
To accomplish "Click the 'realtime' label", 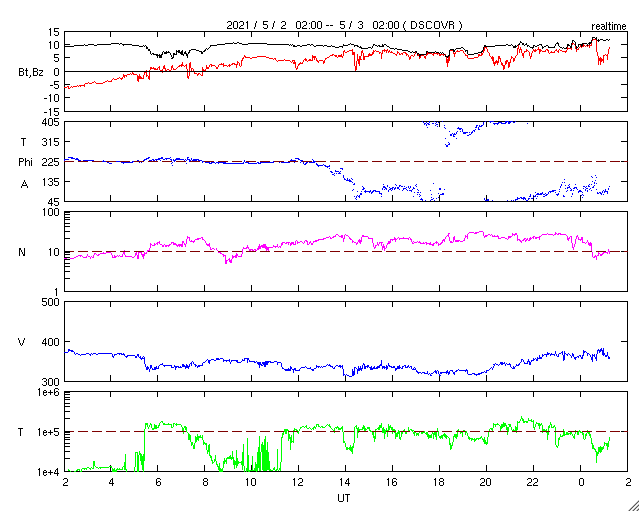I will point(609,27).
